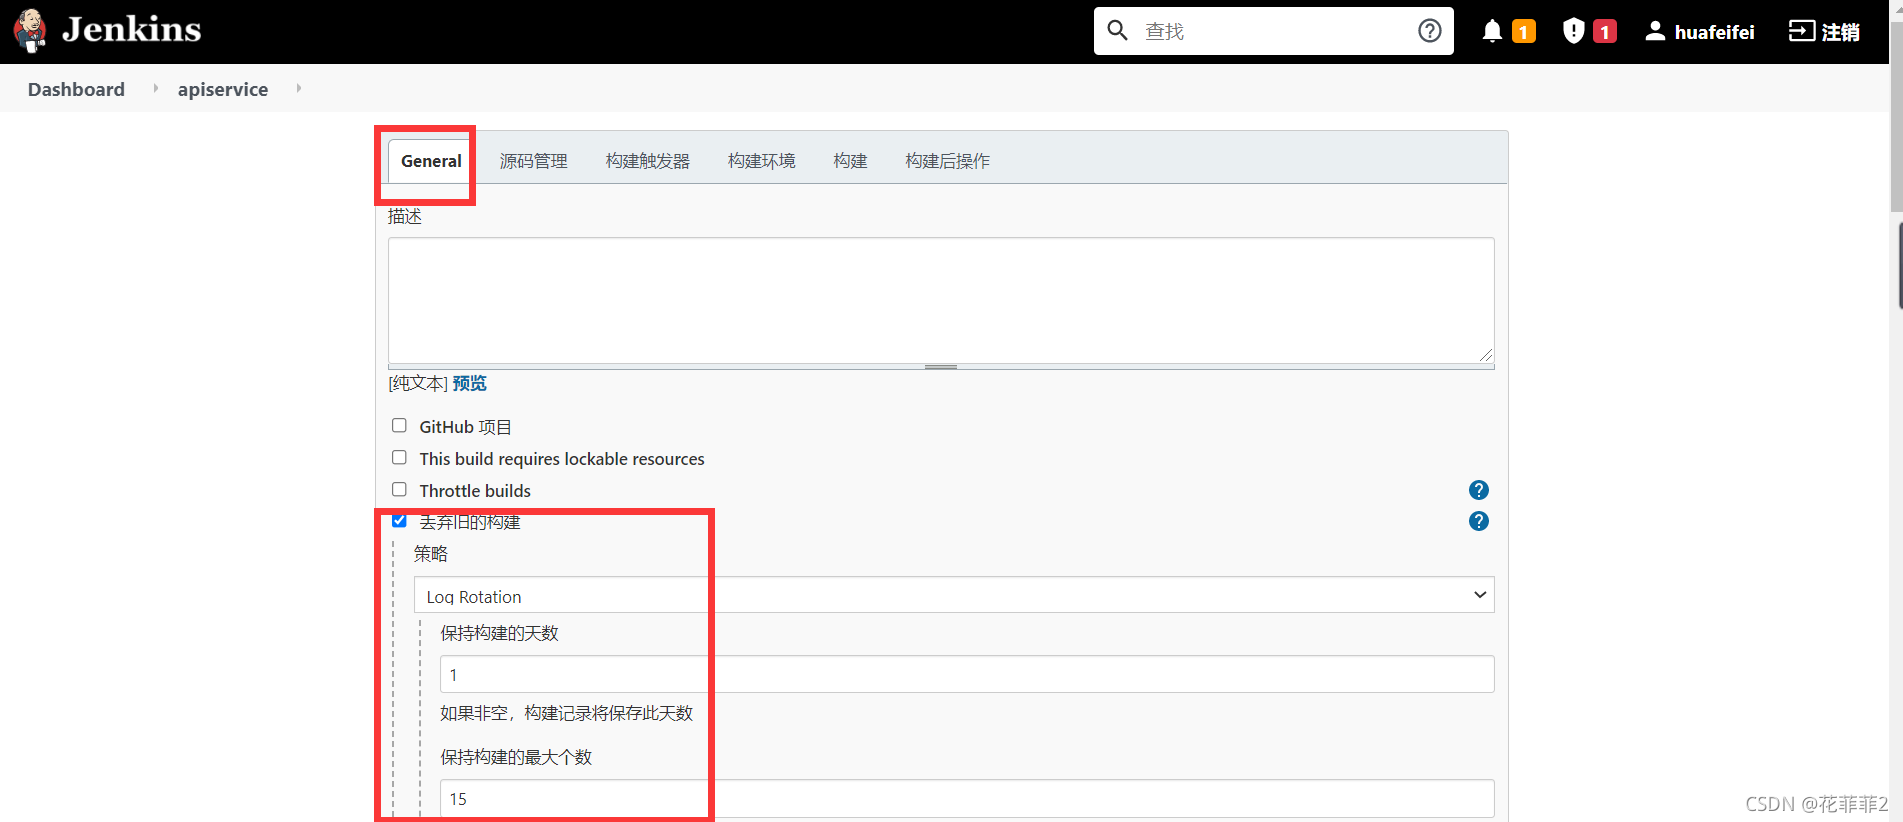Focus the 查找 search box

(1272, 31)
